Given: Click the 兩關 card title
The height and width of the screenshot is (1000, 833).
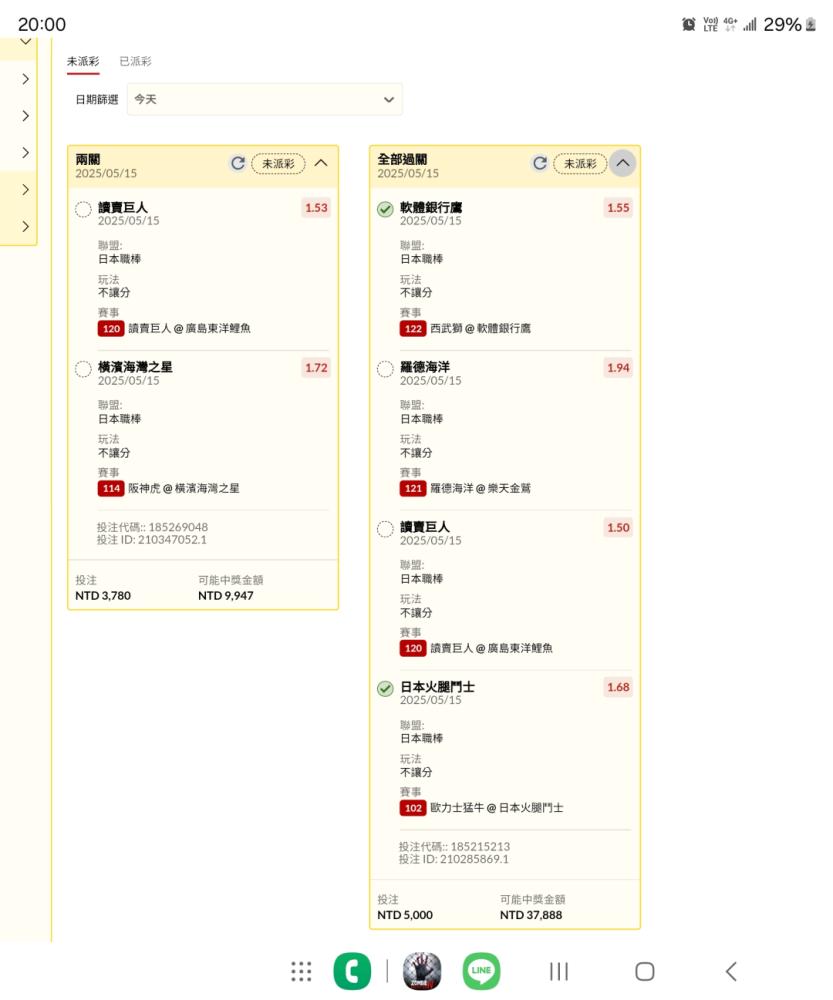Looking at the screenshot, I should coord(87,159).
